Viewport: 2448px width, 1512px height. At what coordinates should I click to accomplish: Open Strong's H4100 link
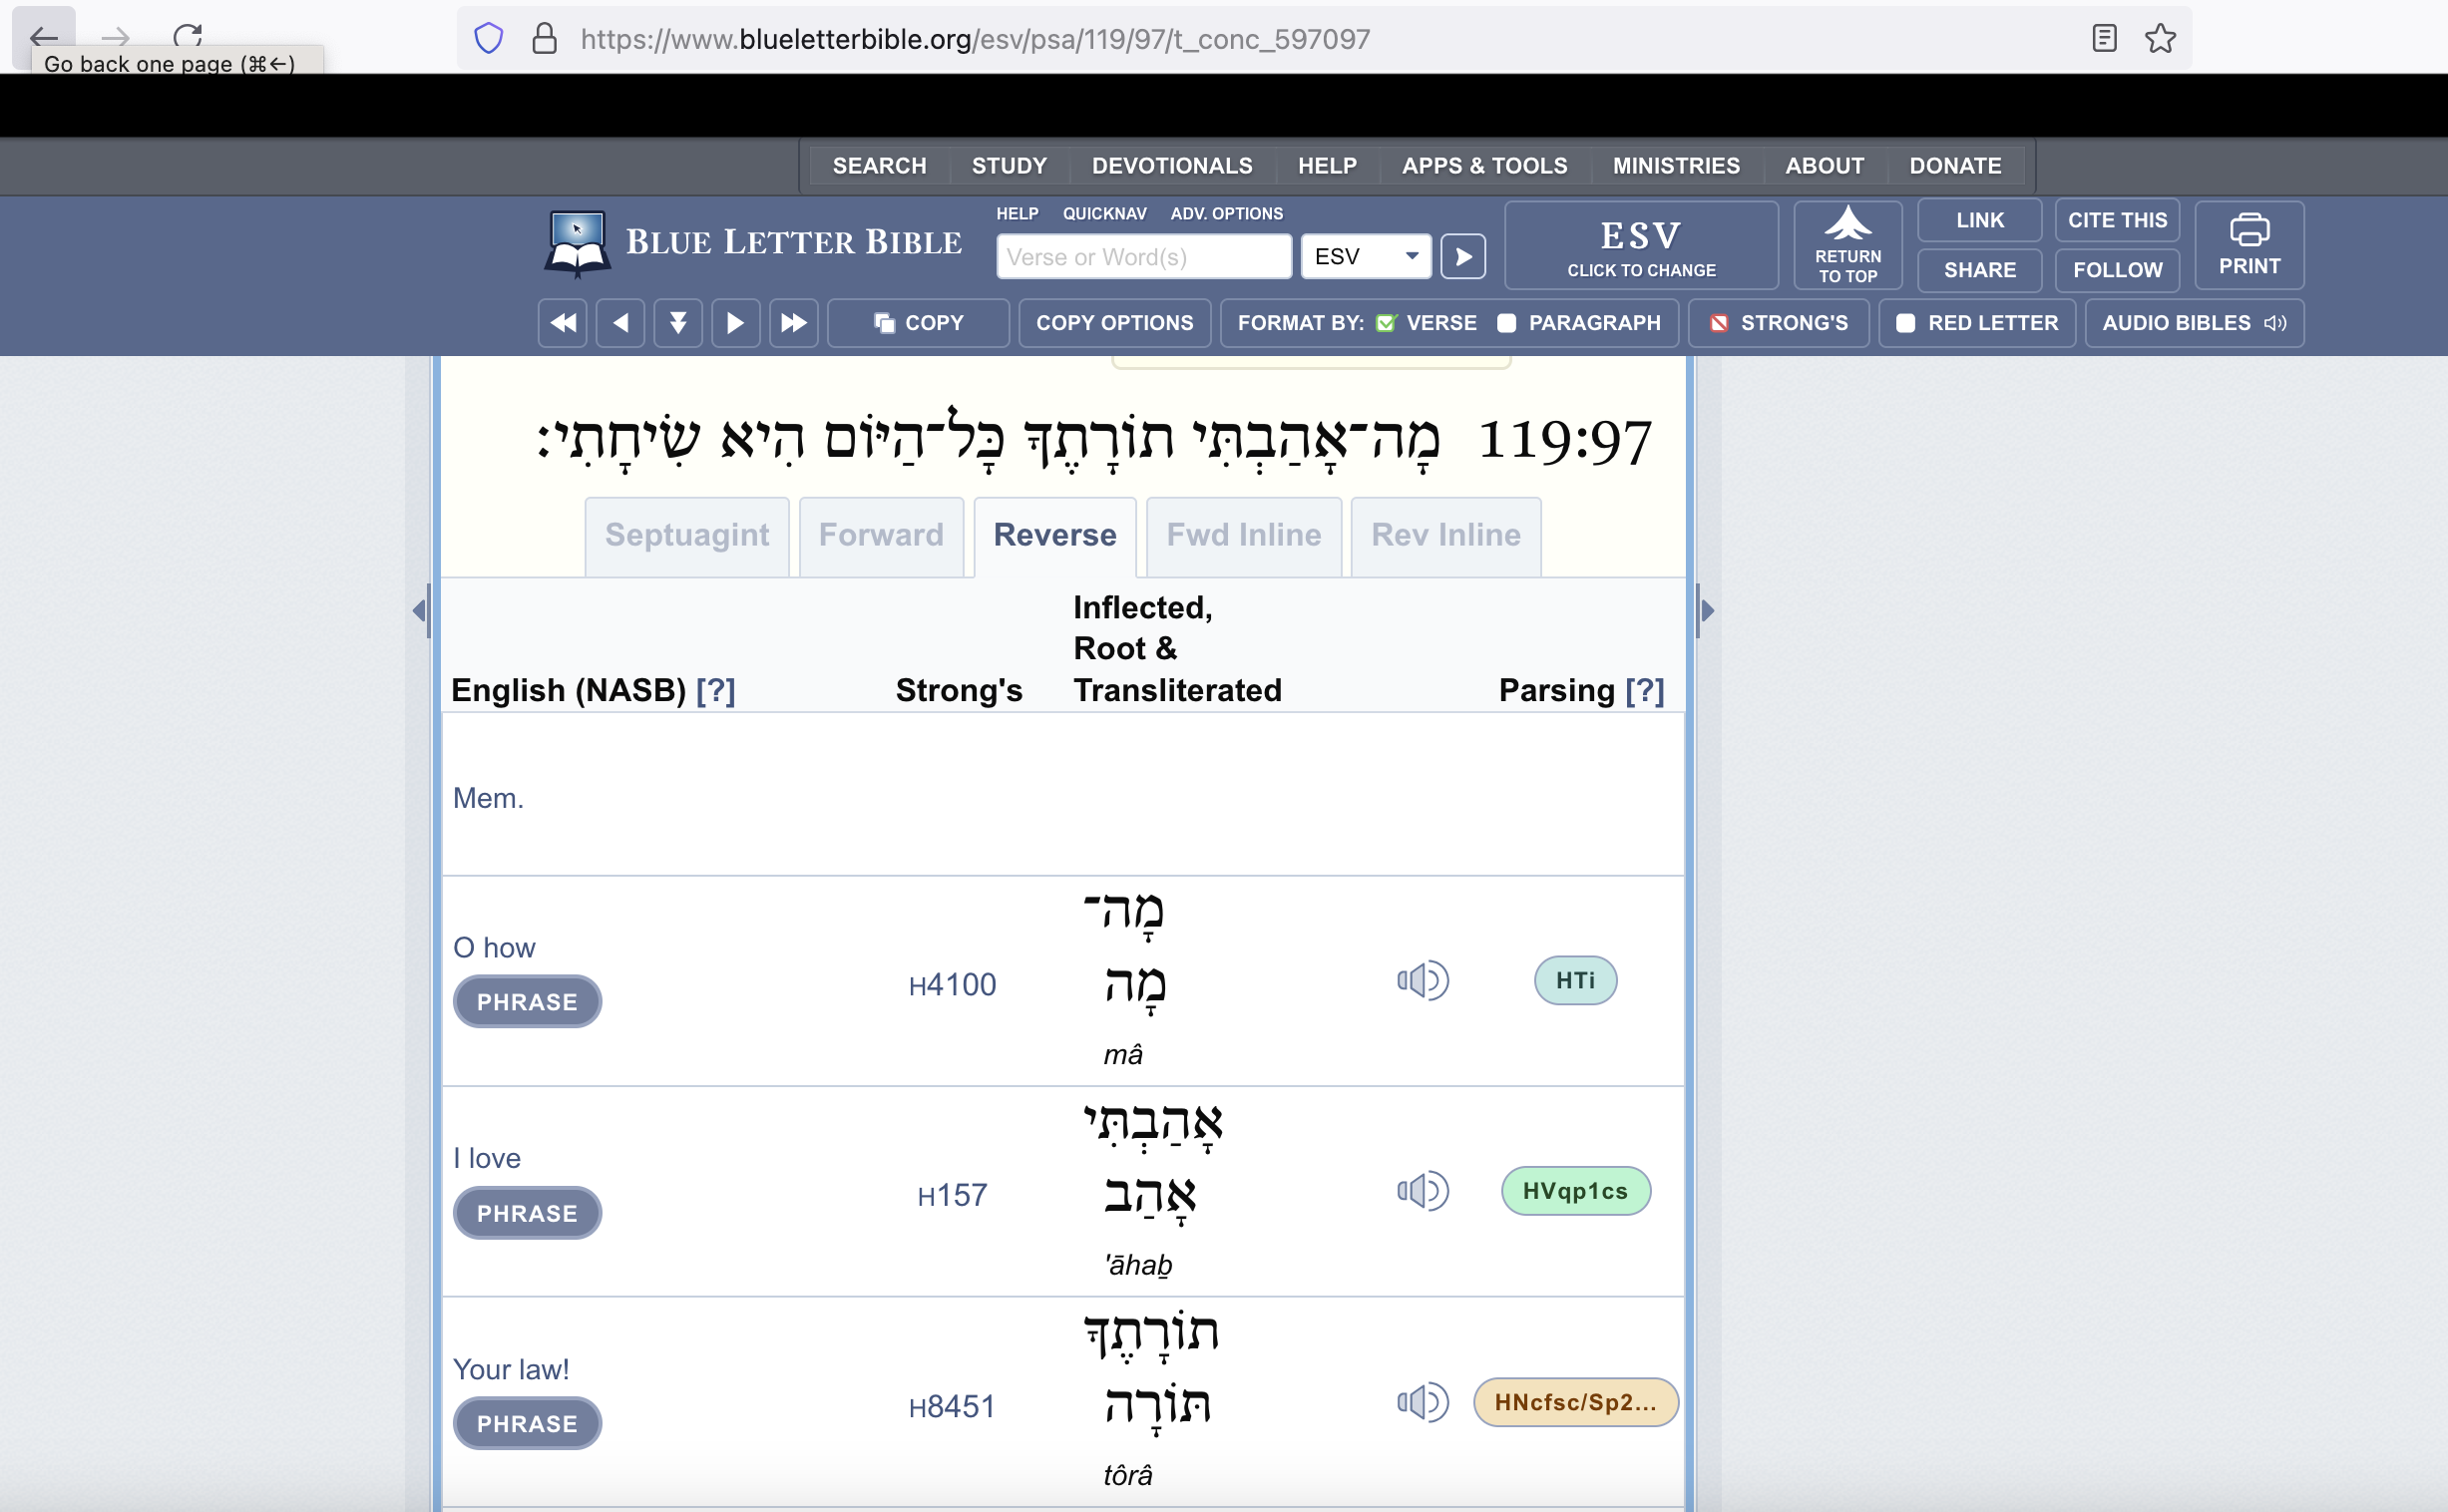tap(952, 985)
